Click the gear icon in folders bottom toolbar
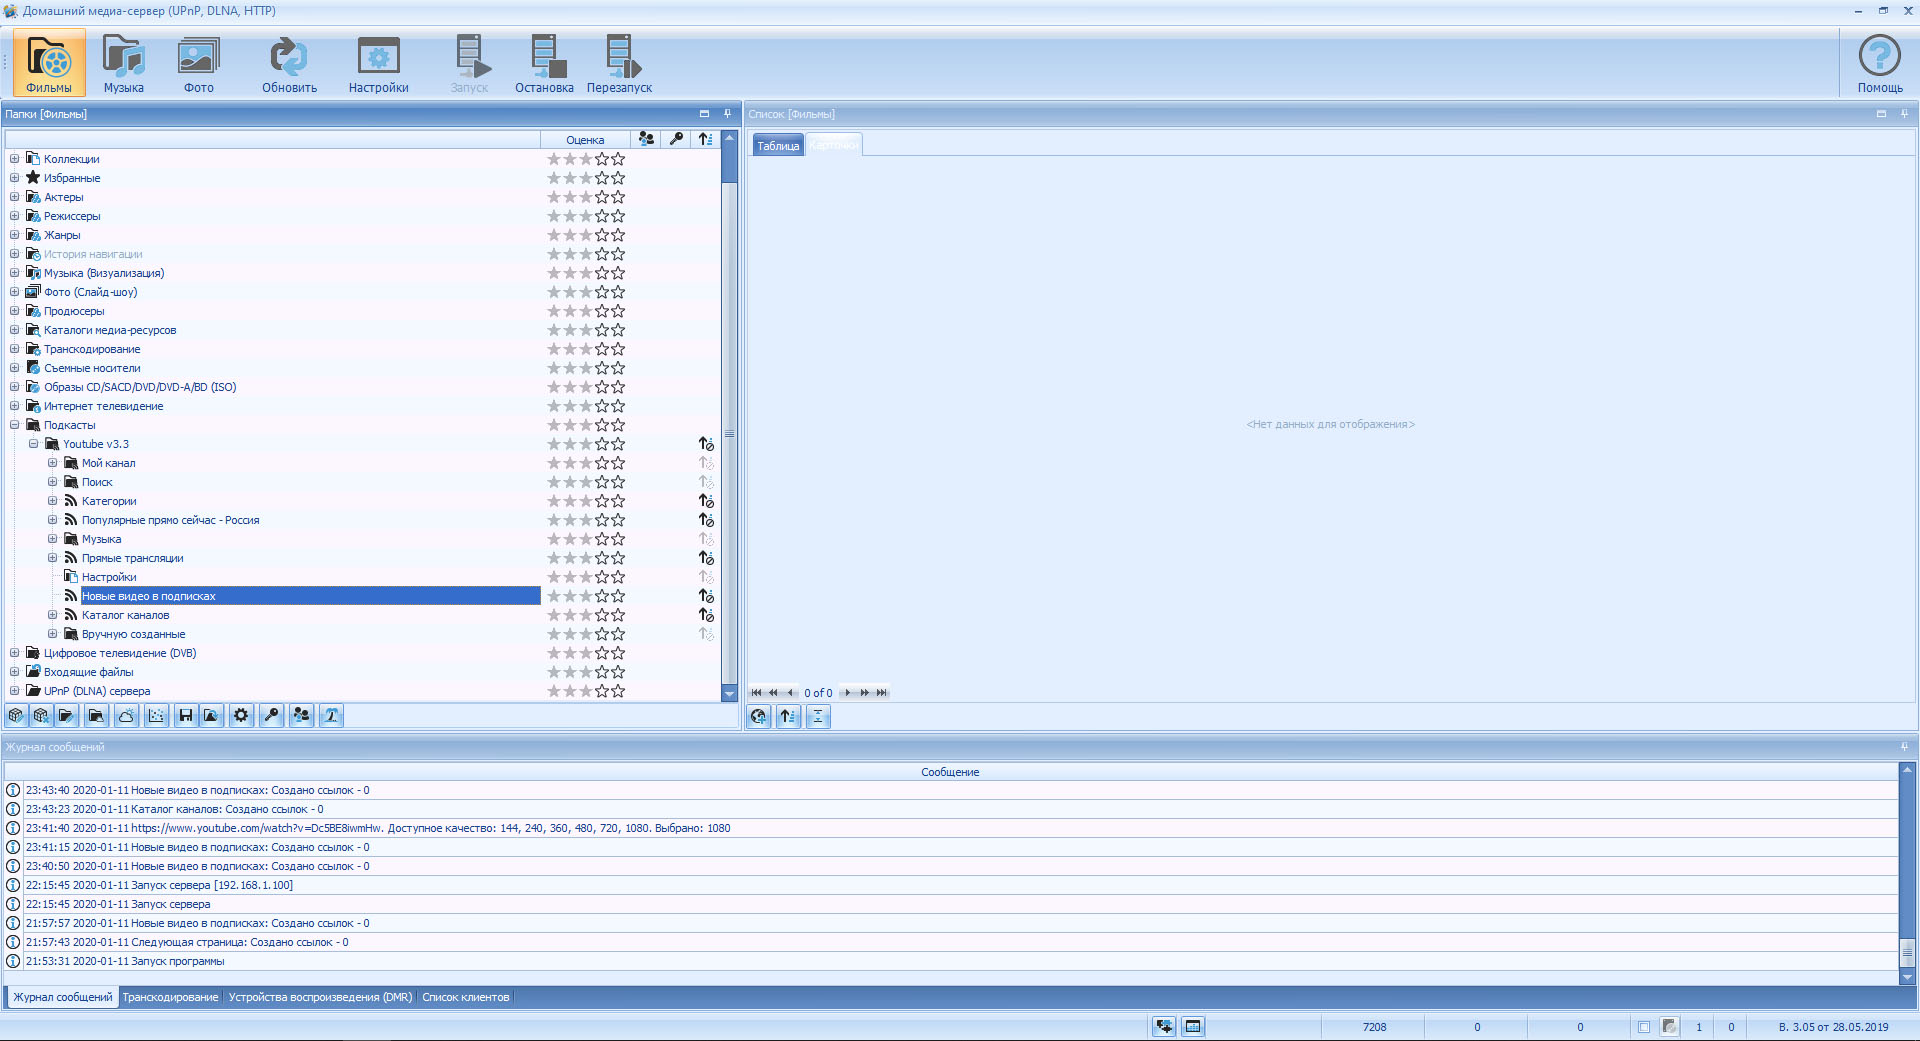Screen dimensions: 1920x1041 click(x=241, y=716)
